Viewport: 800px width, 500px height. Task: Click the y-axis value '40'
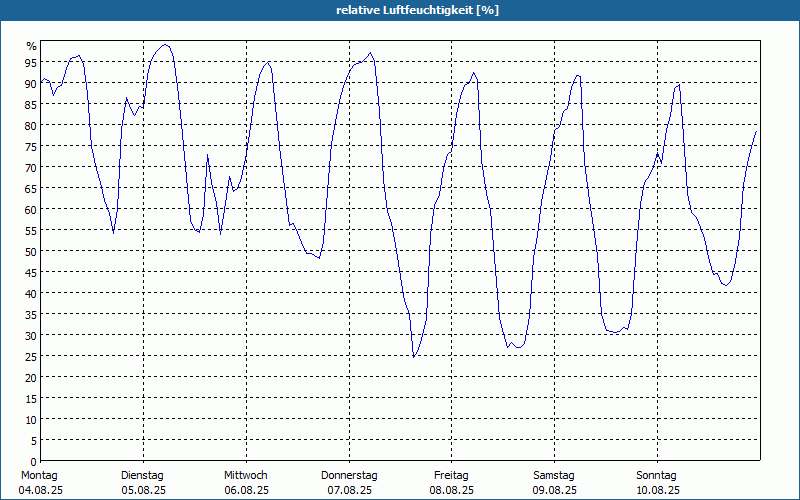32,293
